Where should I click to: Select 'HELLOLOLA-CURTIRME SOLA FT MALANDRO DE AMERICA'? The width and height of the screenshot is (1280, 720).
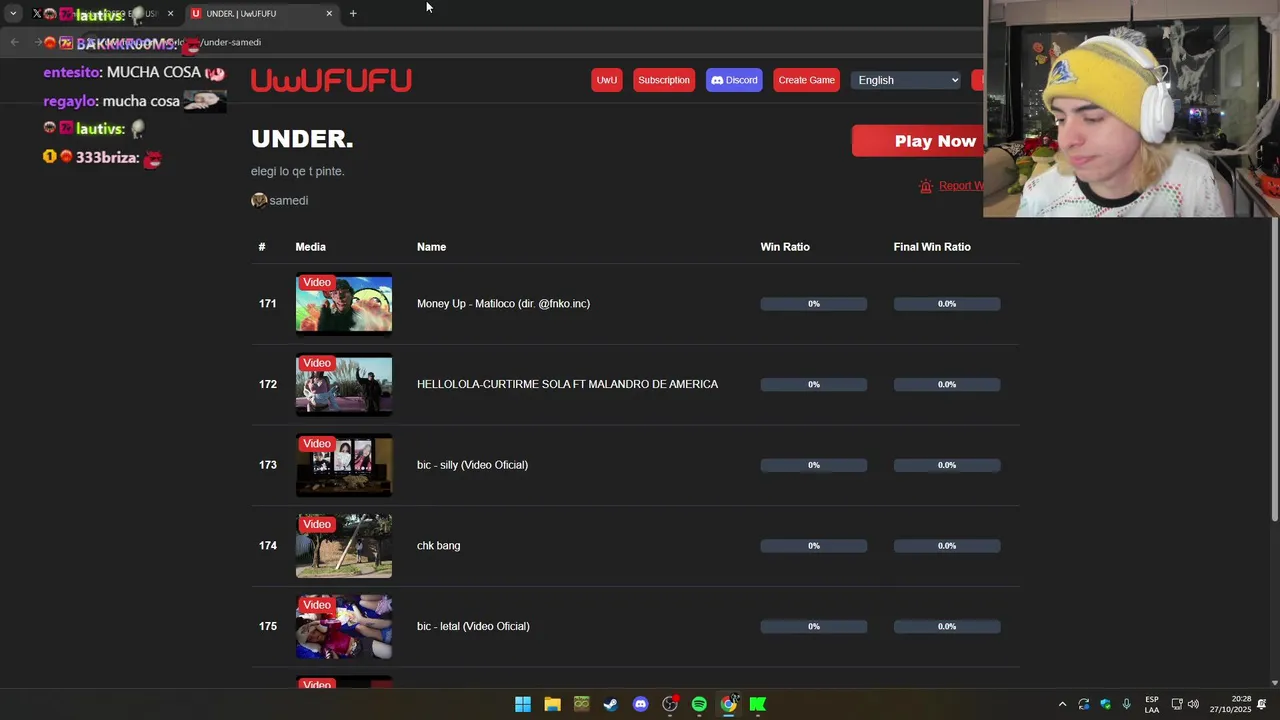(567, 385)
